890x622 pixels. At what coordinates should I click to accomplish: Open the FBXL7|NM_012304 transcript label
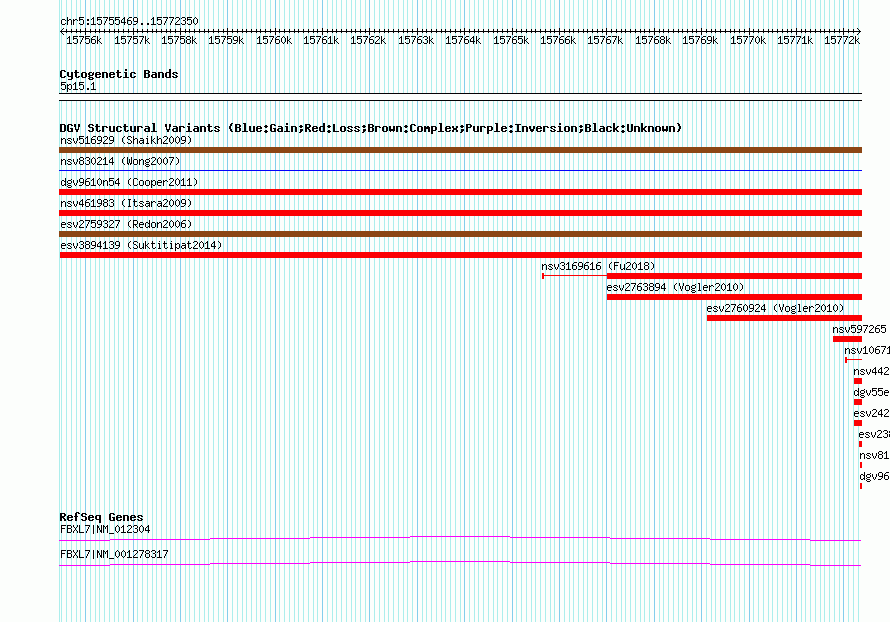(x=105, y=529)
